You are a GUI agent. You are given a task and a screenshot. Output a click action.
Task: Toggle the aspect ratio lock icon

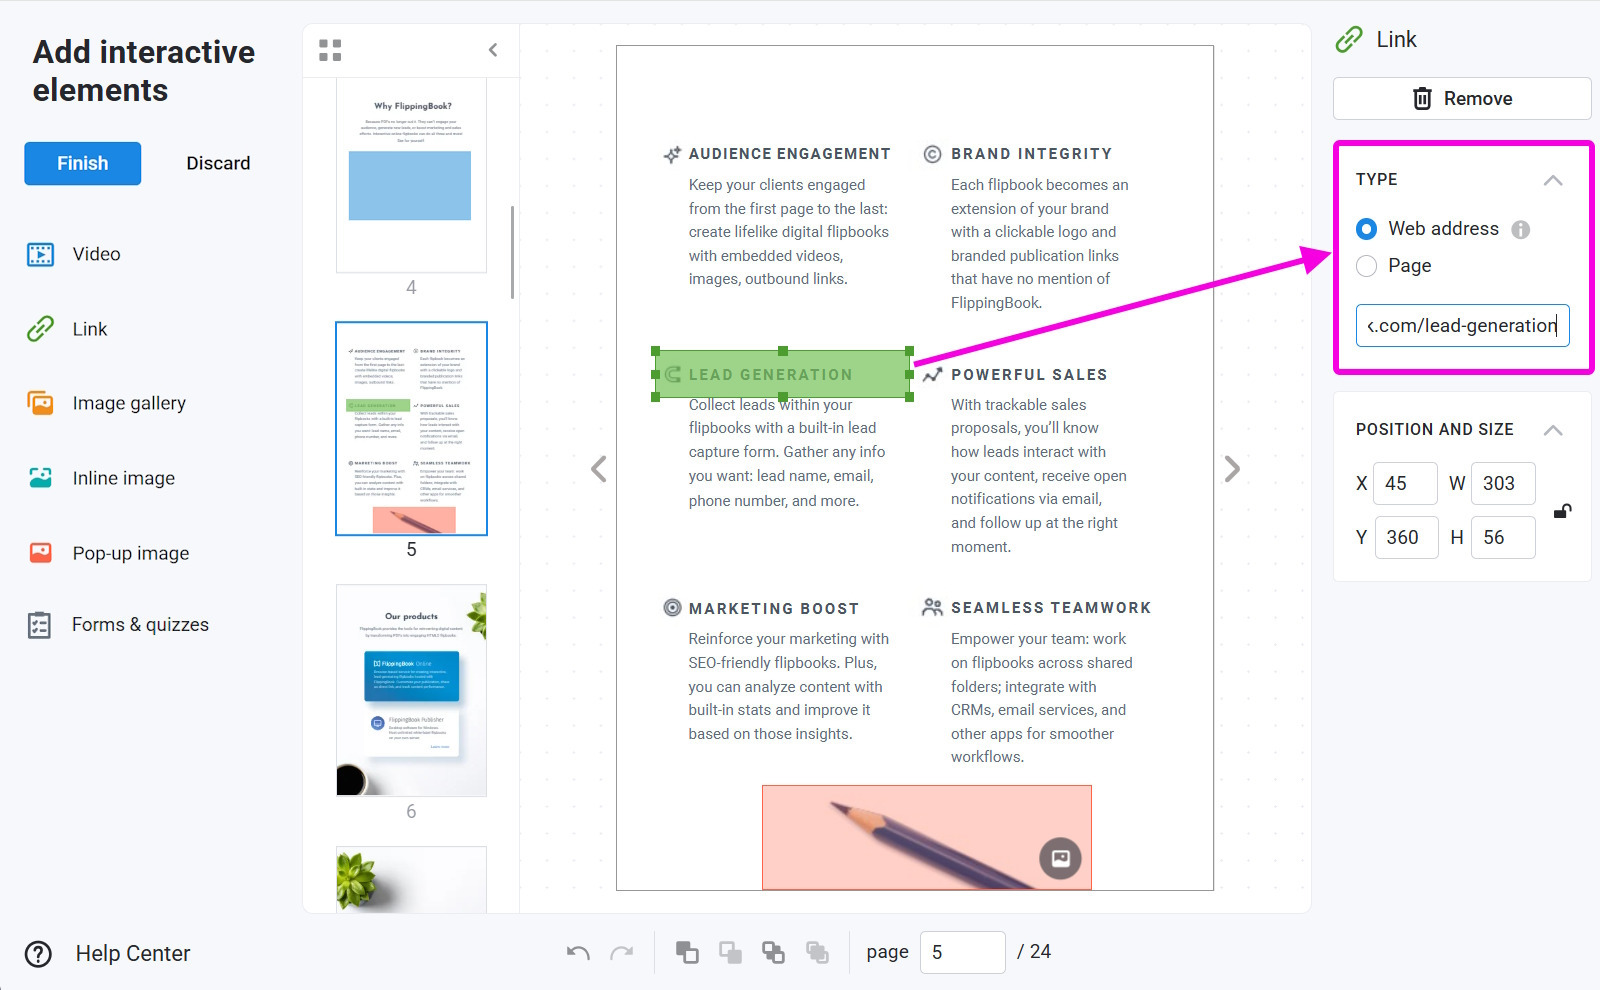point(1562,511)
